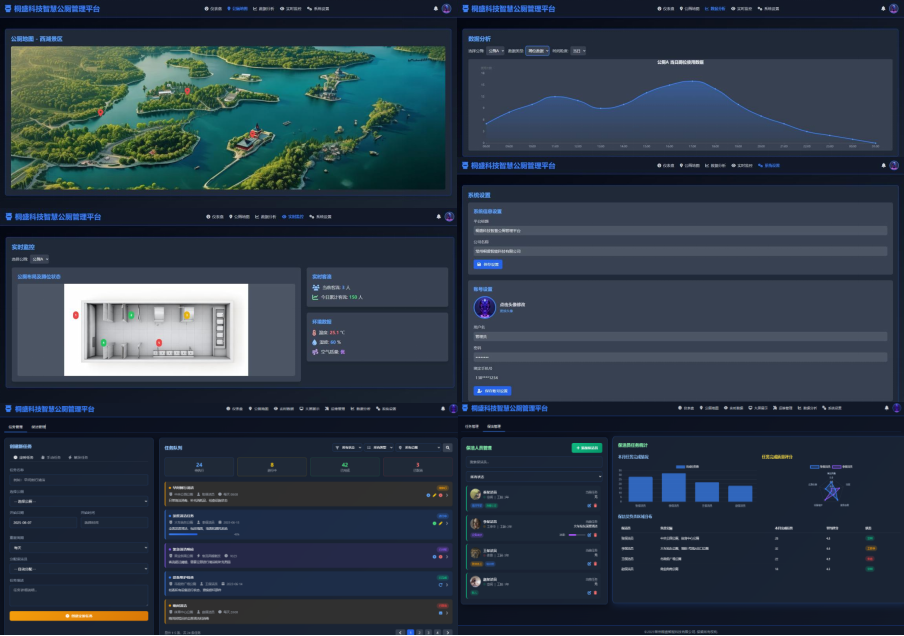
Task: Select the clock-icon task type in the create task form
Action: [24, 457]
